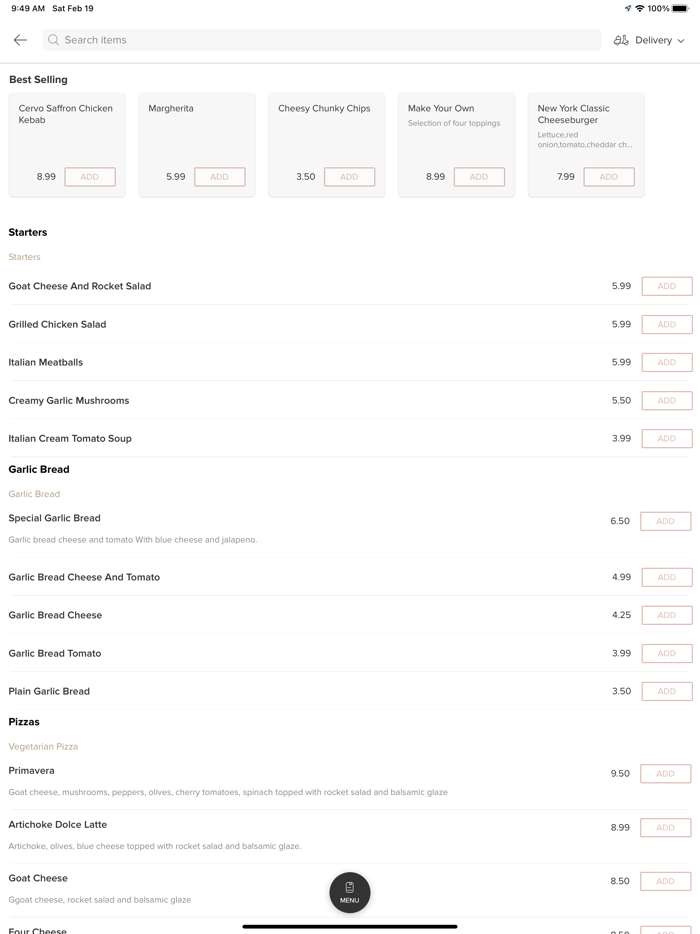Add Cervo Saffron Chicken Kebab

click(90, 177)
